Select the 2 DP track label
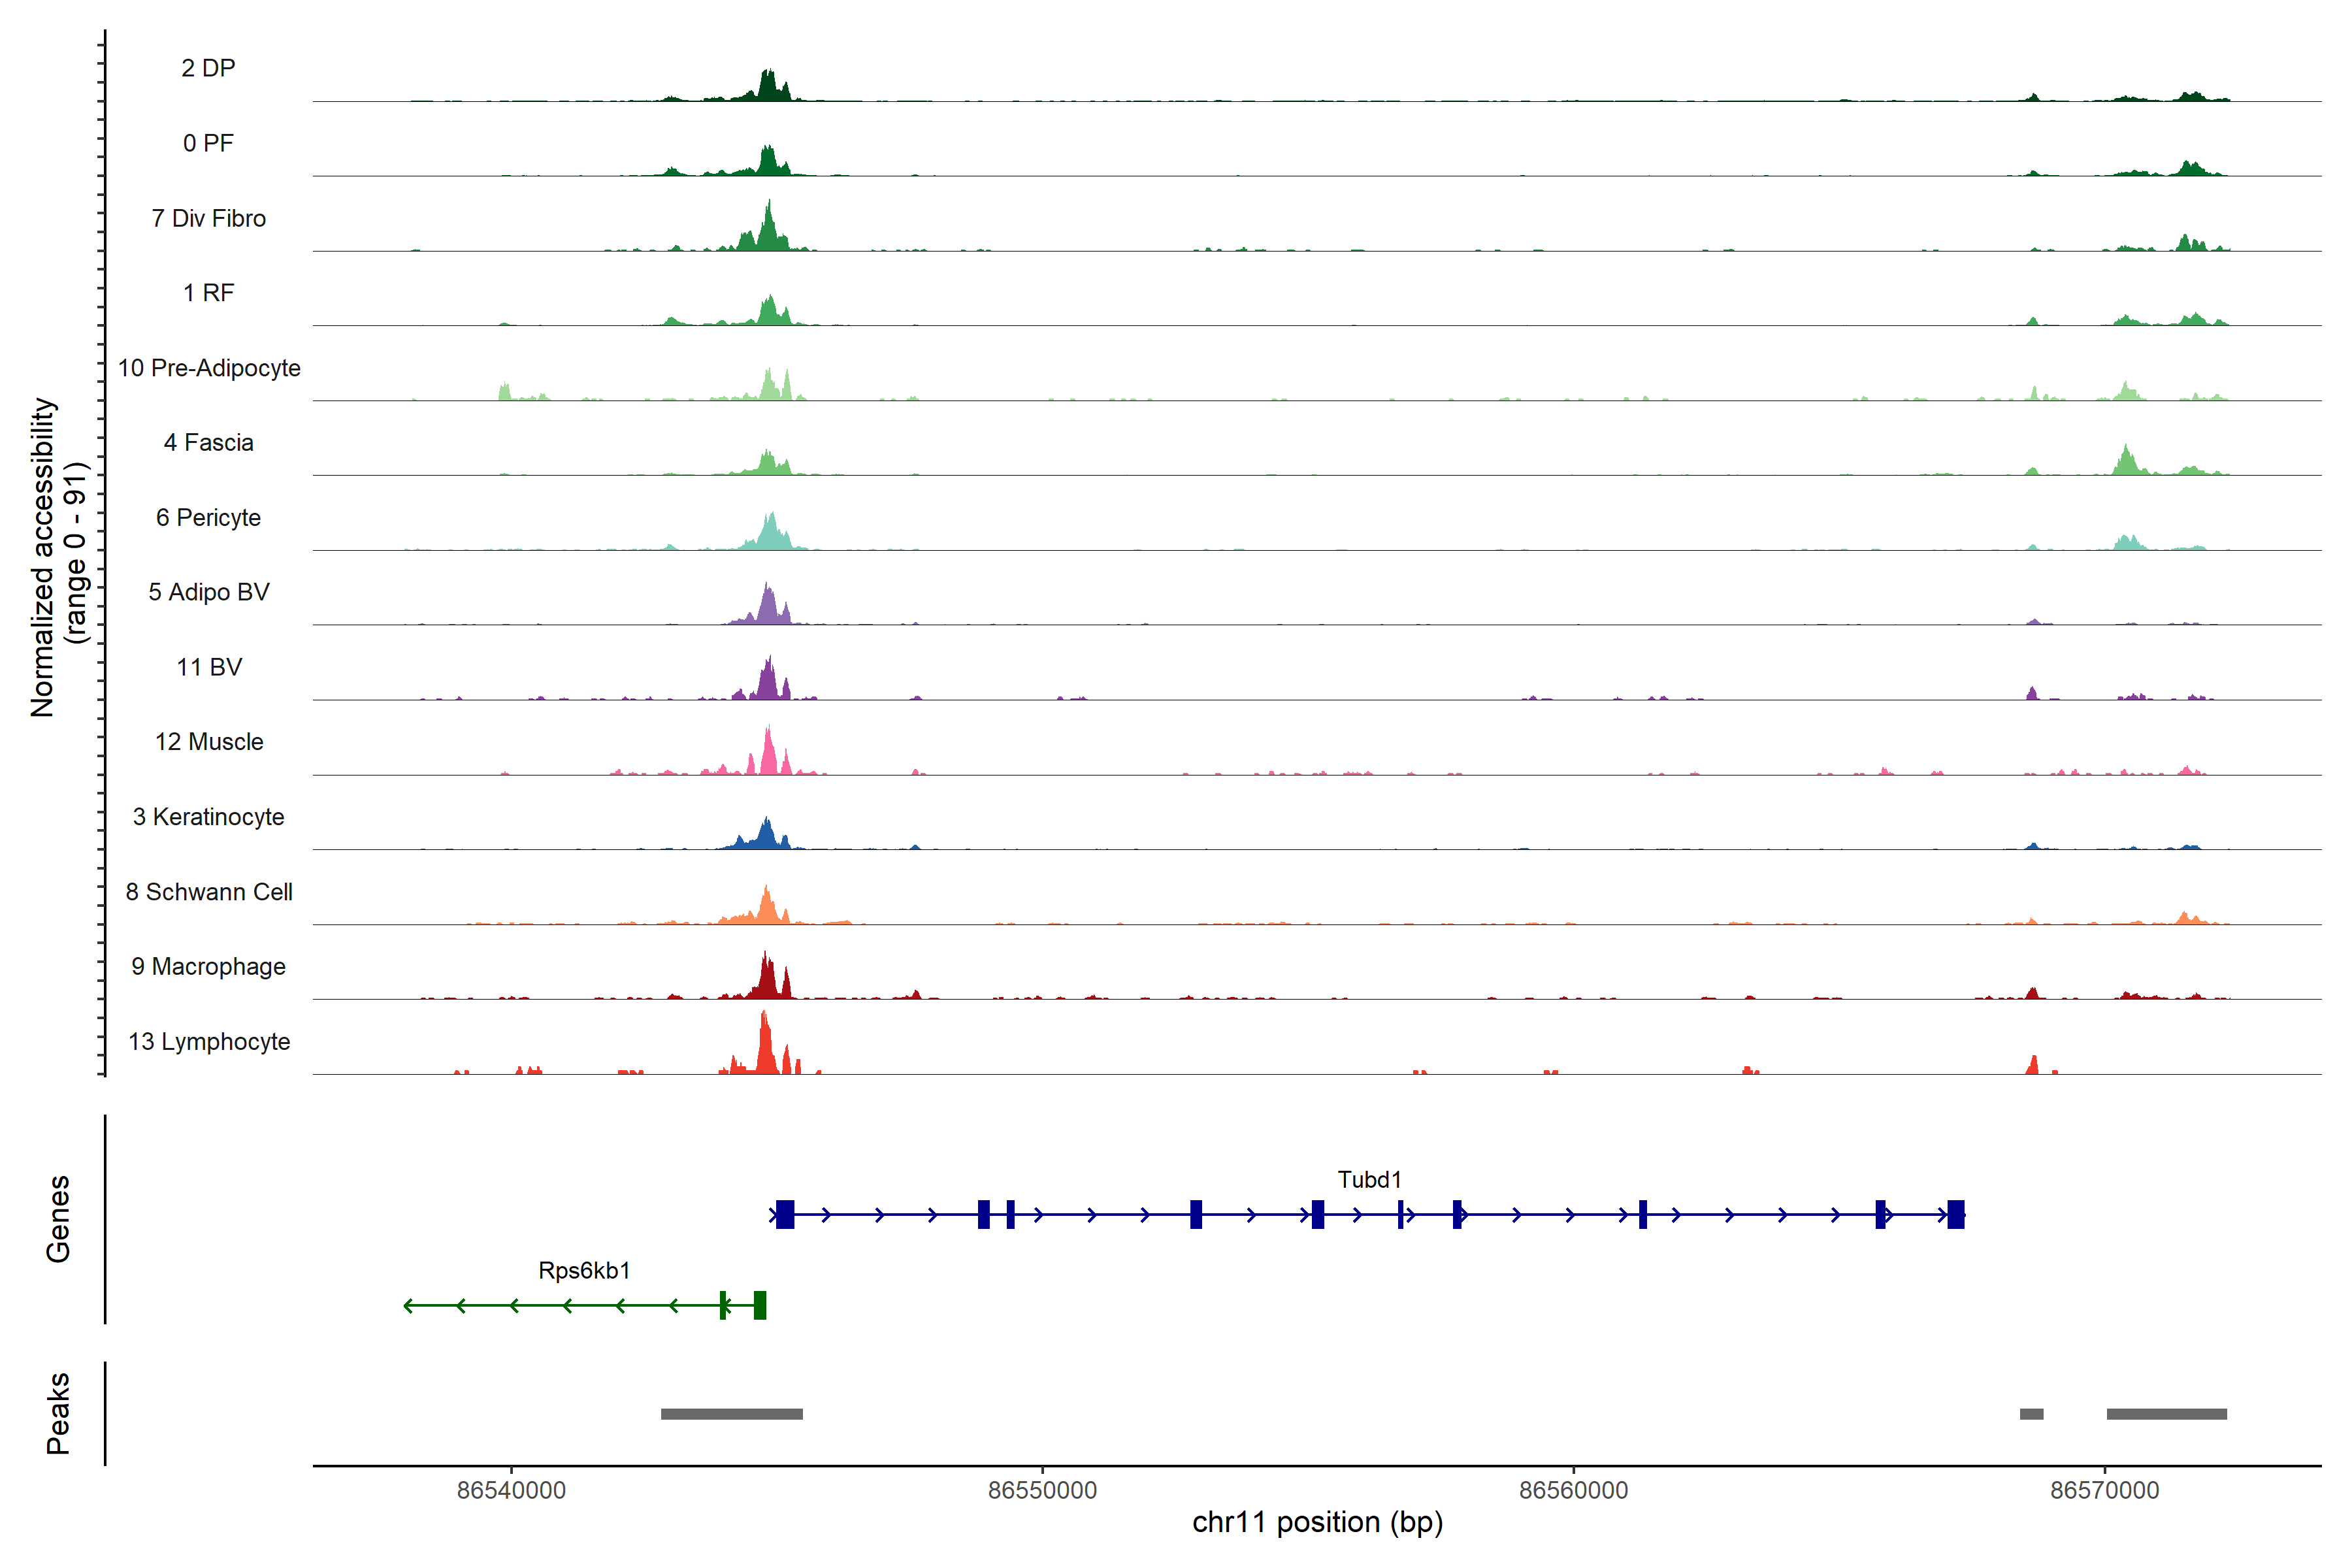Image resolution: width=2352 pixels, height=1568 pixels. pyautogui.click(x=208, y=68)
